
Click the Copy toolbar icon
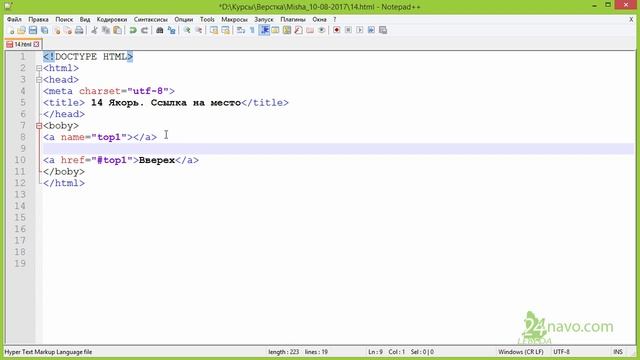point(106,30)
